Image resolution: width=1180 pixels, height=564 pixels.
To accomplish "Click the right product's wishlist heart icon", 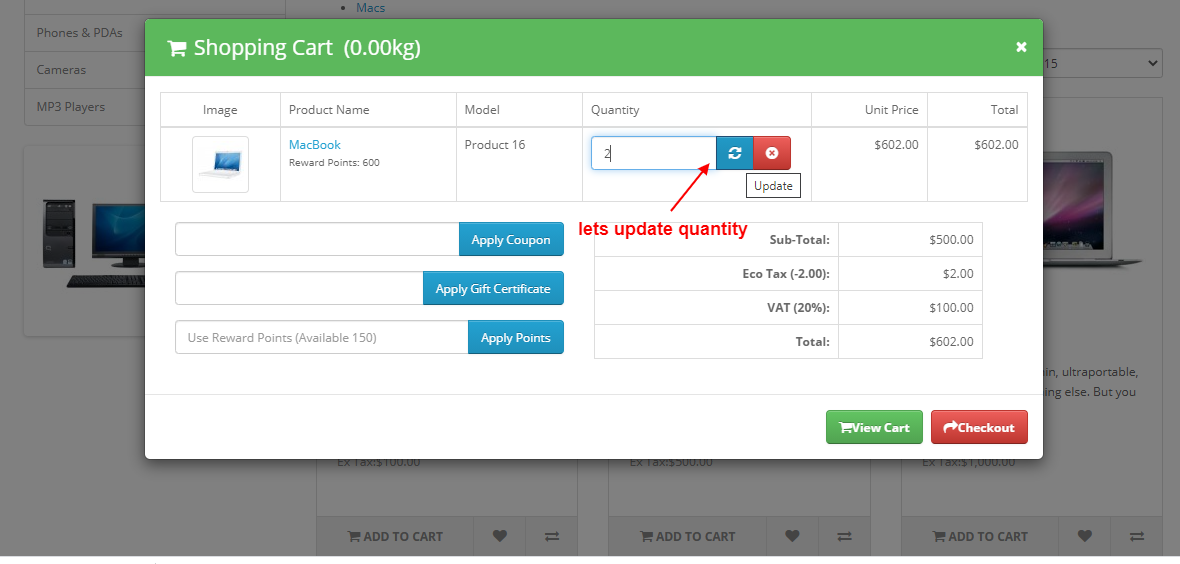I will (x=1084, y=536).
